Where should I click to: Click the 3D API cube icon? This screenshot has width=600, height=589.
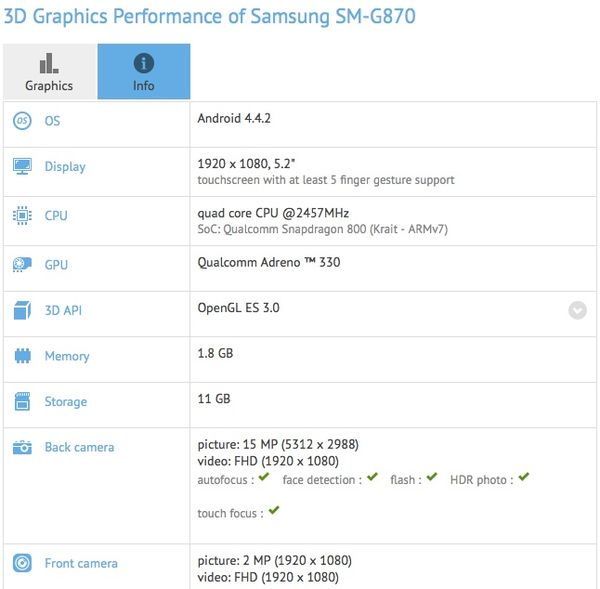point(22,310)
